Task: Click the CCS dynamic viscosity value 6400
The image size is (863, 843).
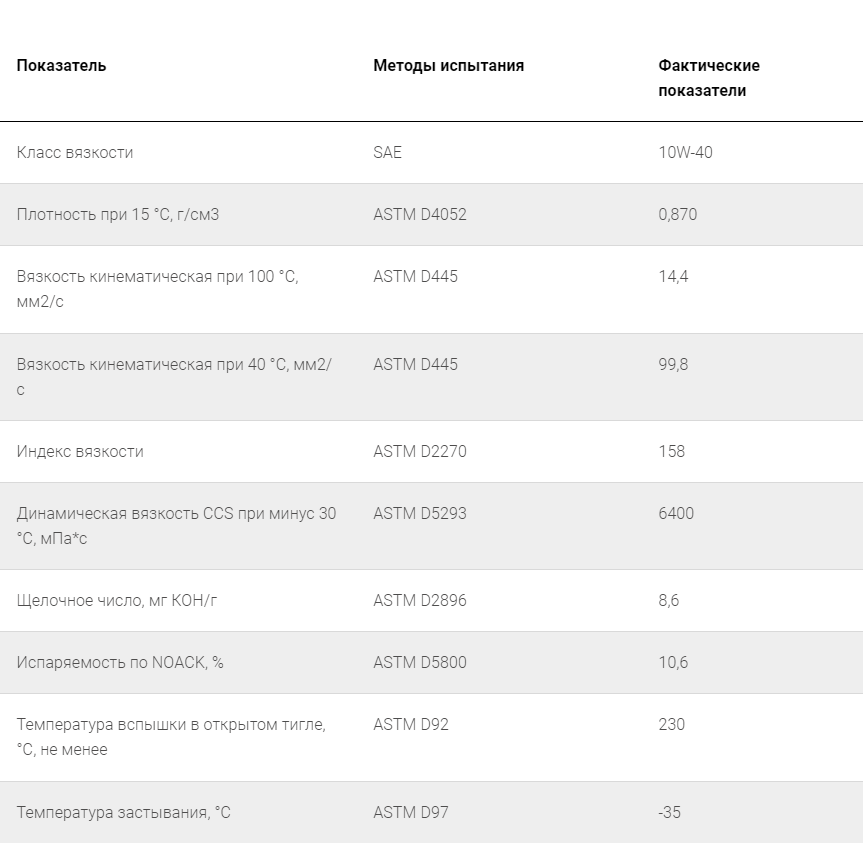Action: pyautogui.click(x=676, y=514)
